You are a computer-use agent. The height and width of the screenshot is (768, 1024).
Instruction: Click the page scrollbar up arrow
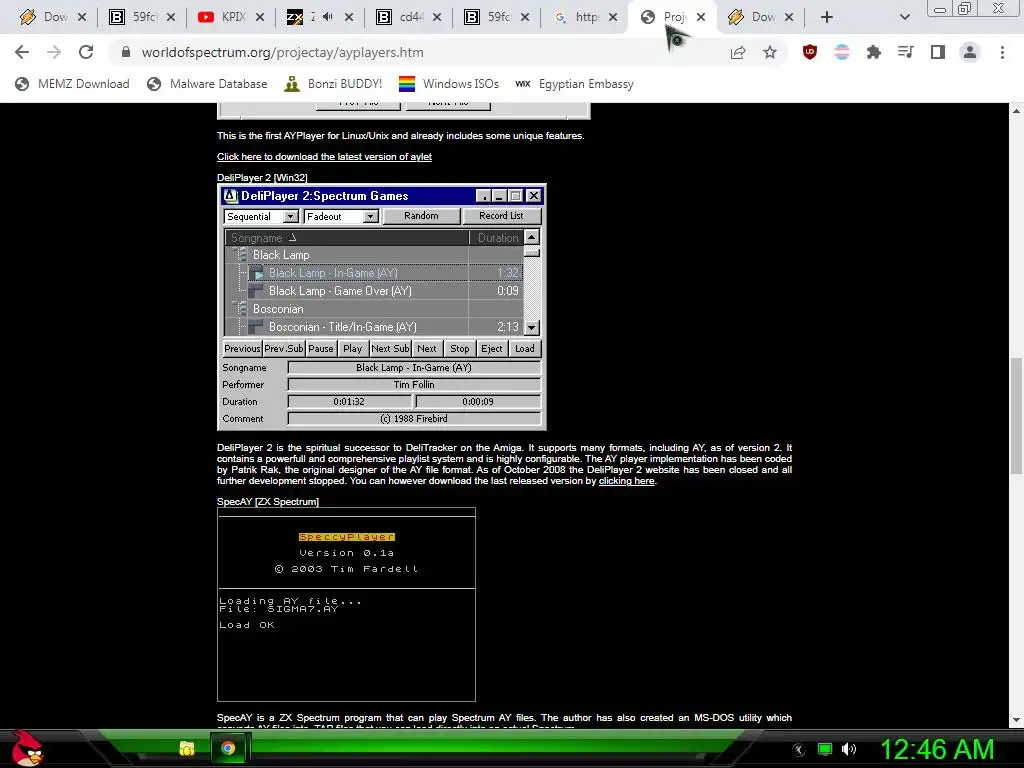point(1016,111)
